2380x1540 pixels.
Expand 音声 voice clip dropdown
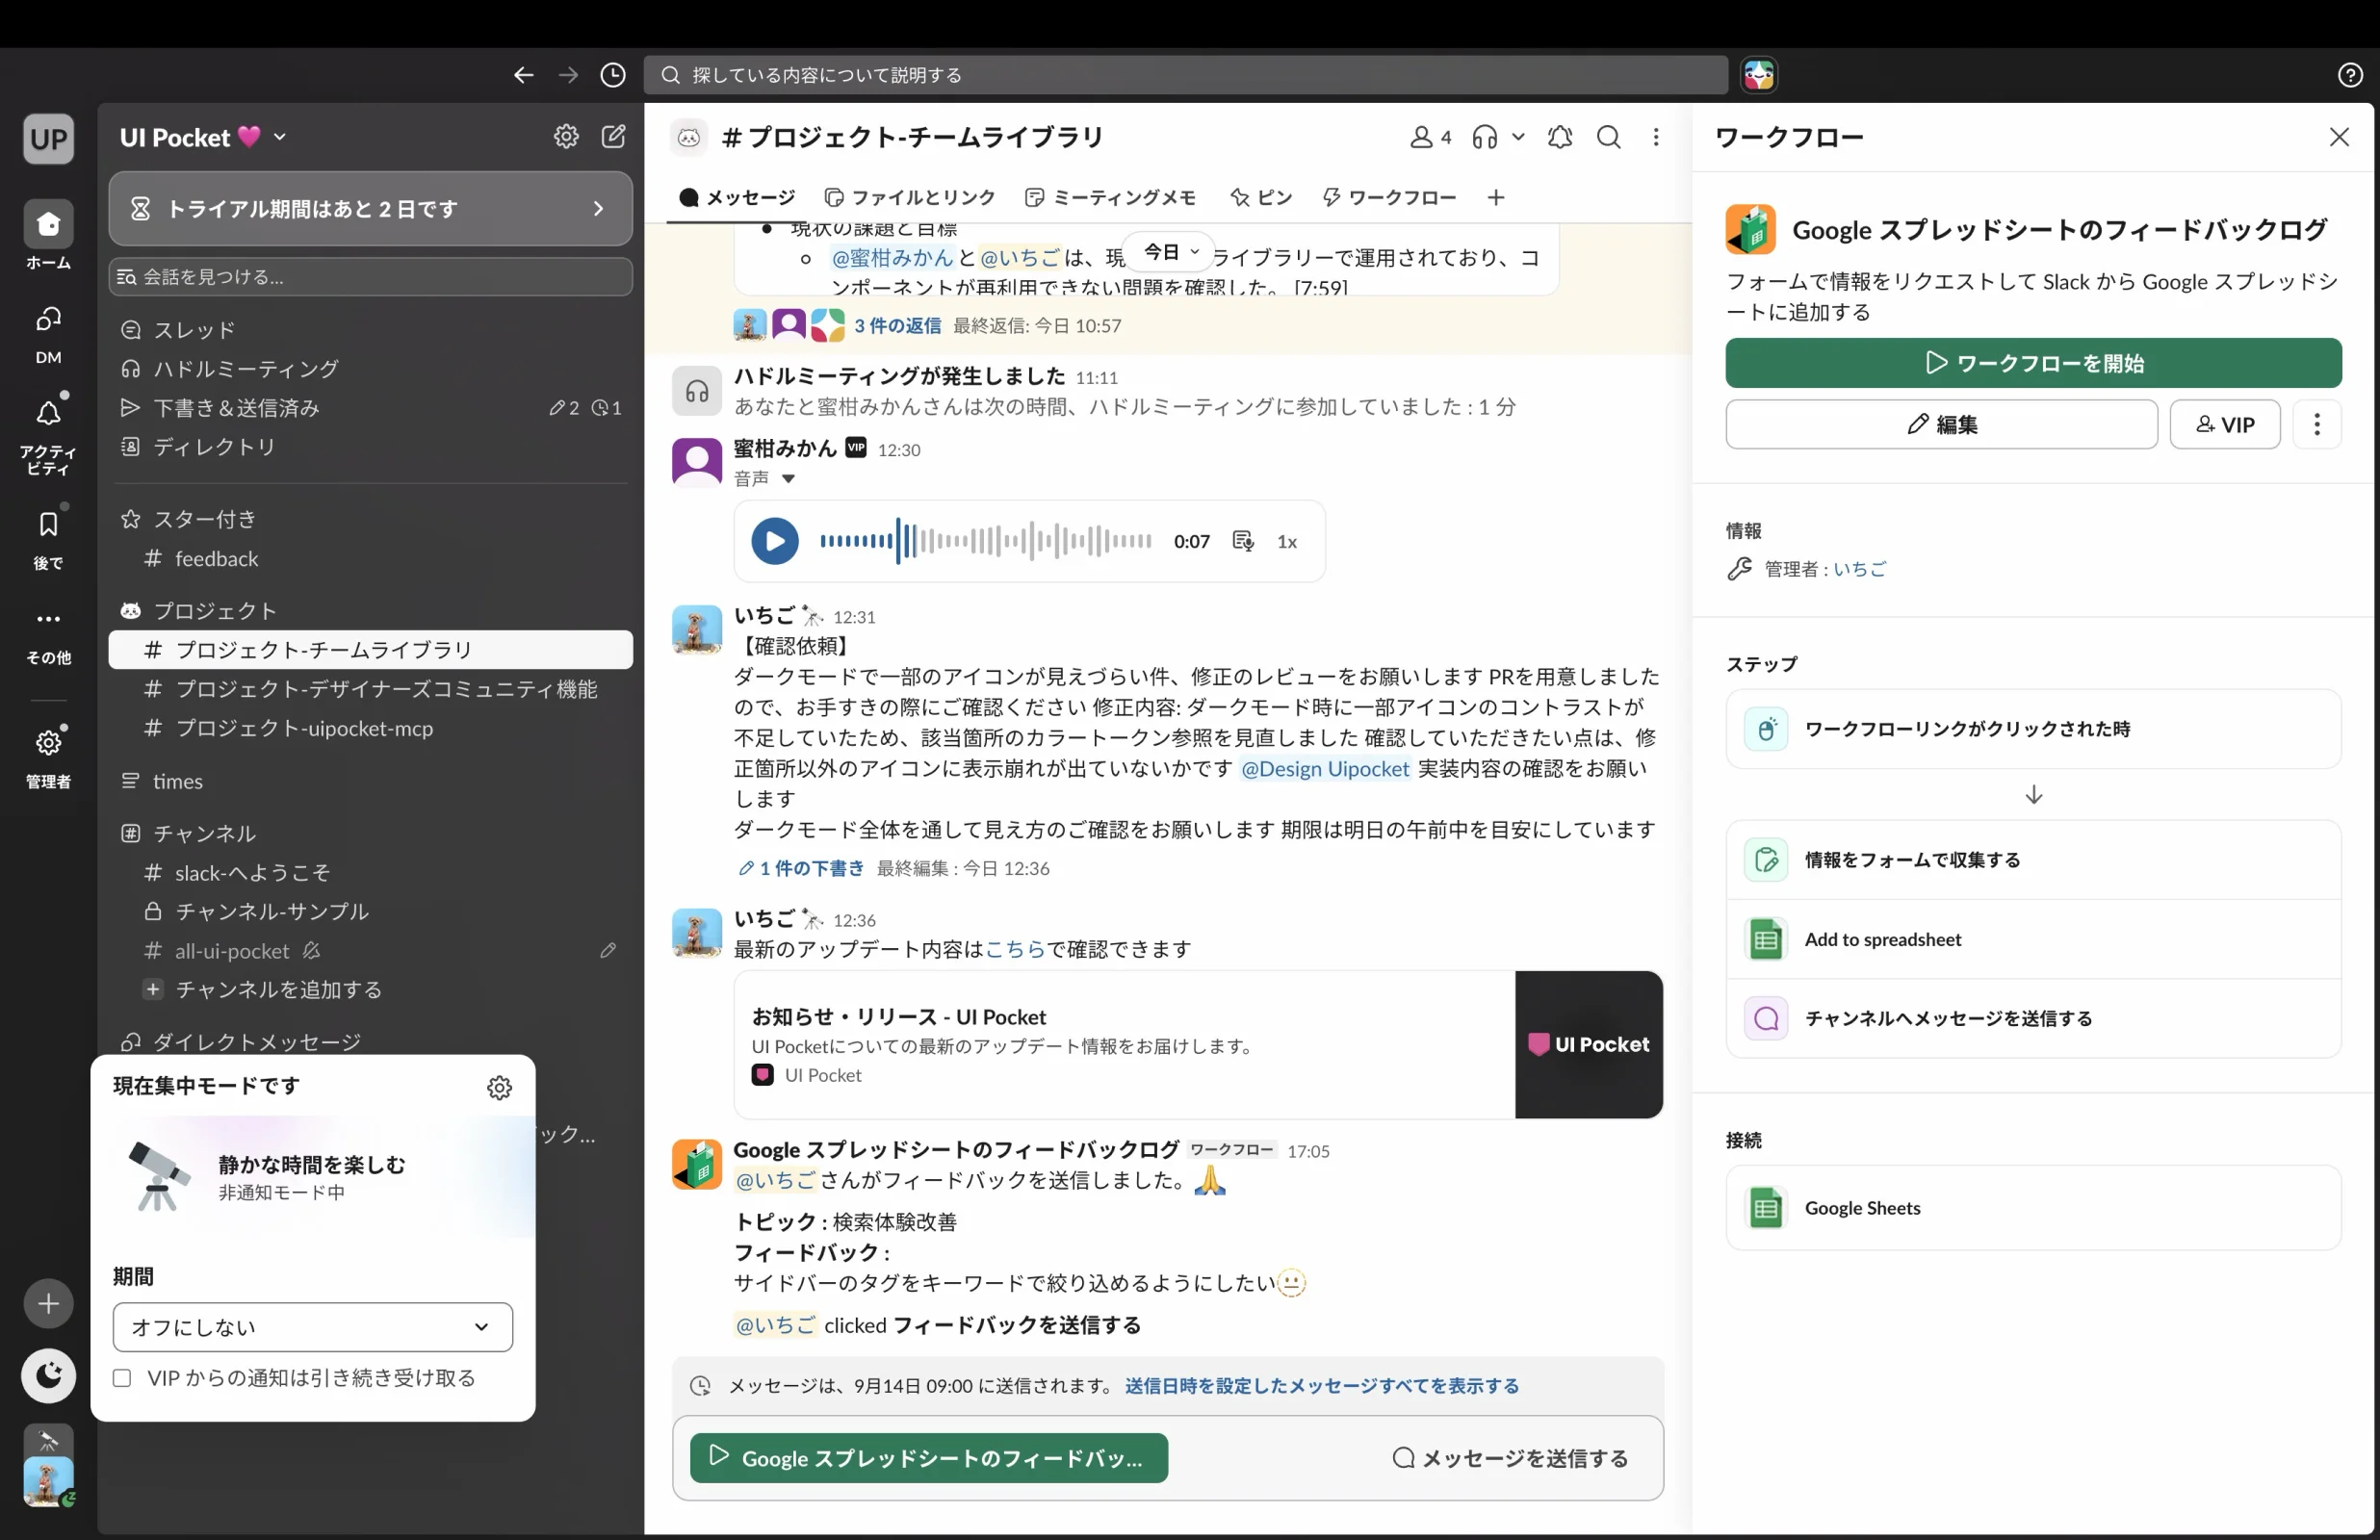click(788, 479)
